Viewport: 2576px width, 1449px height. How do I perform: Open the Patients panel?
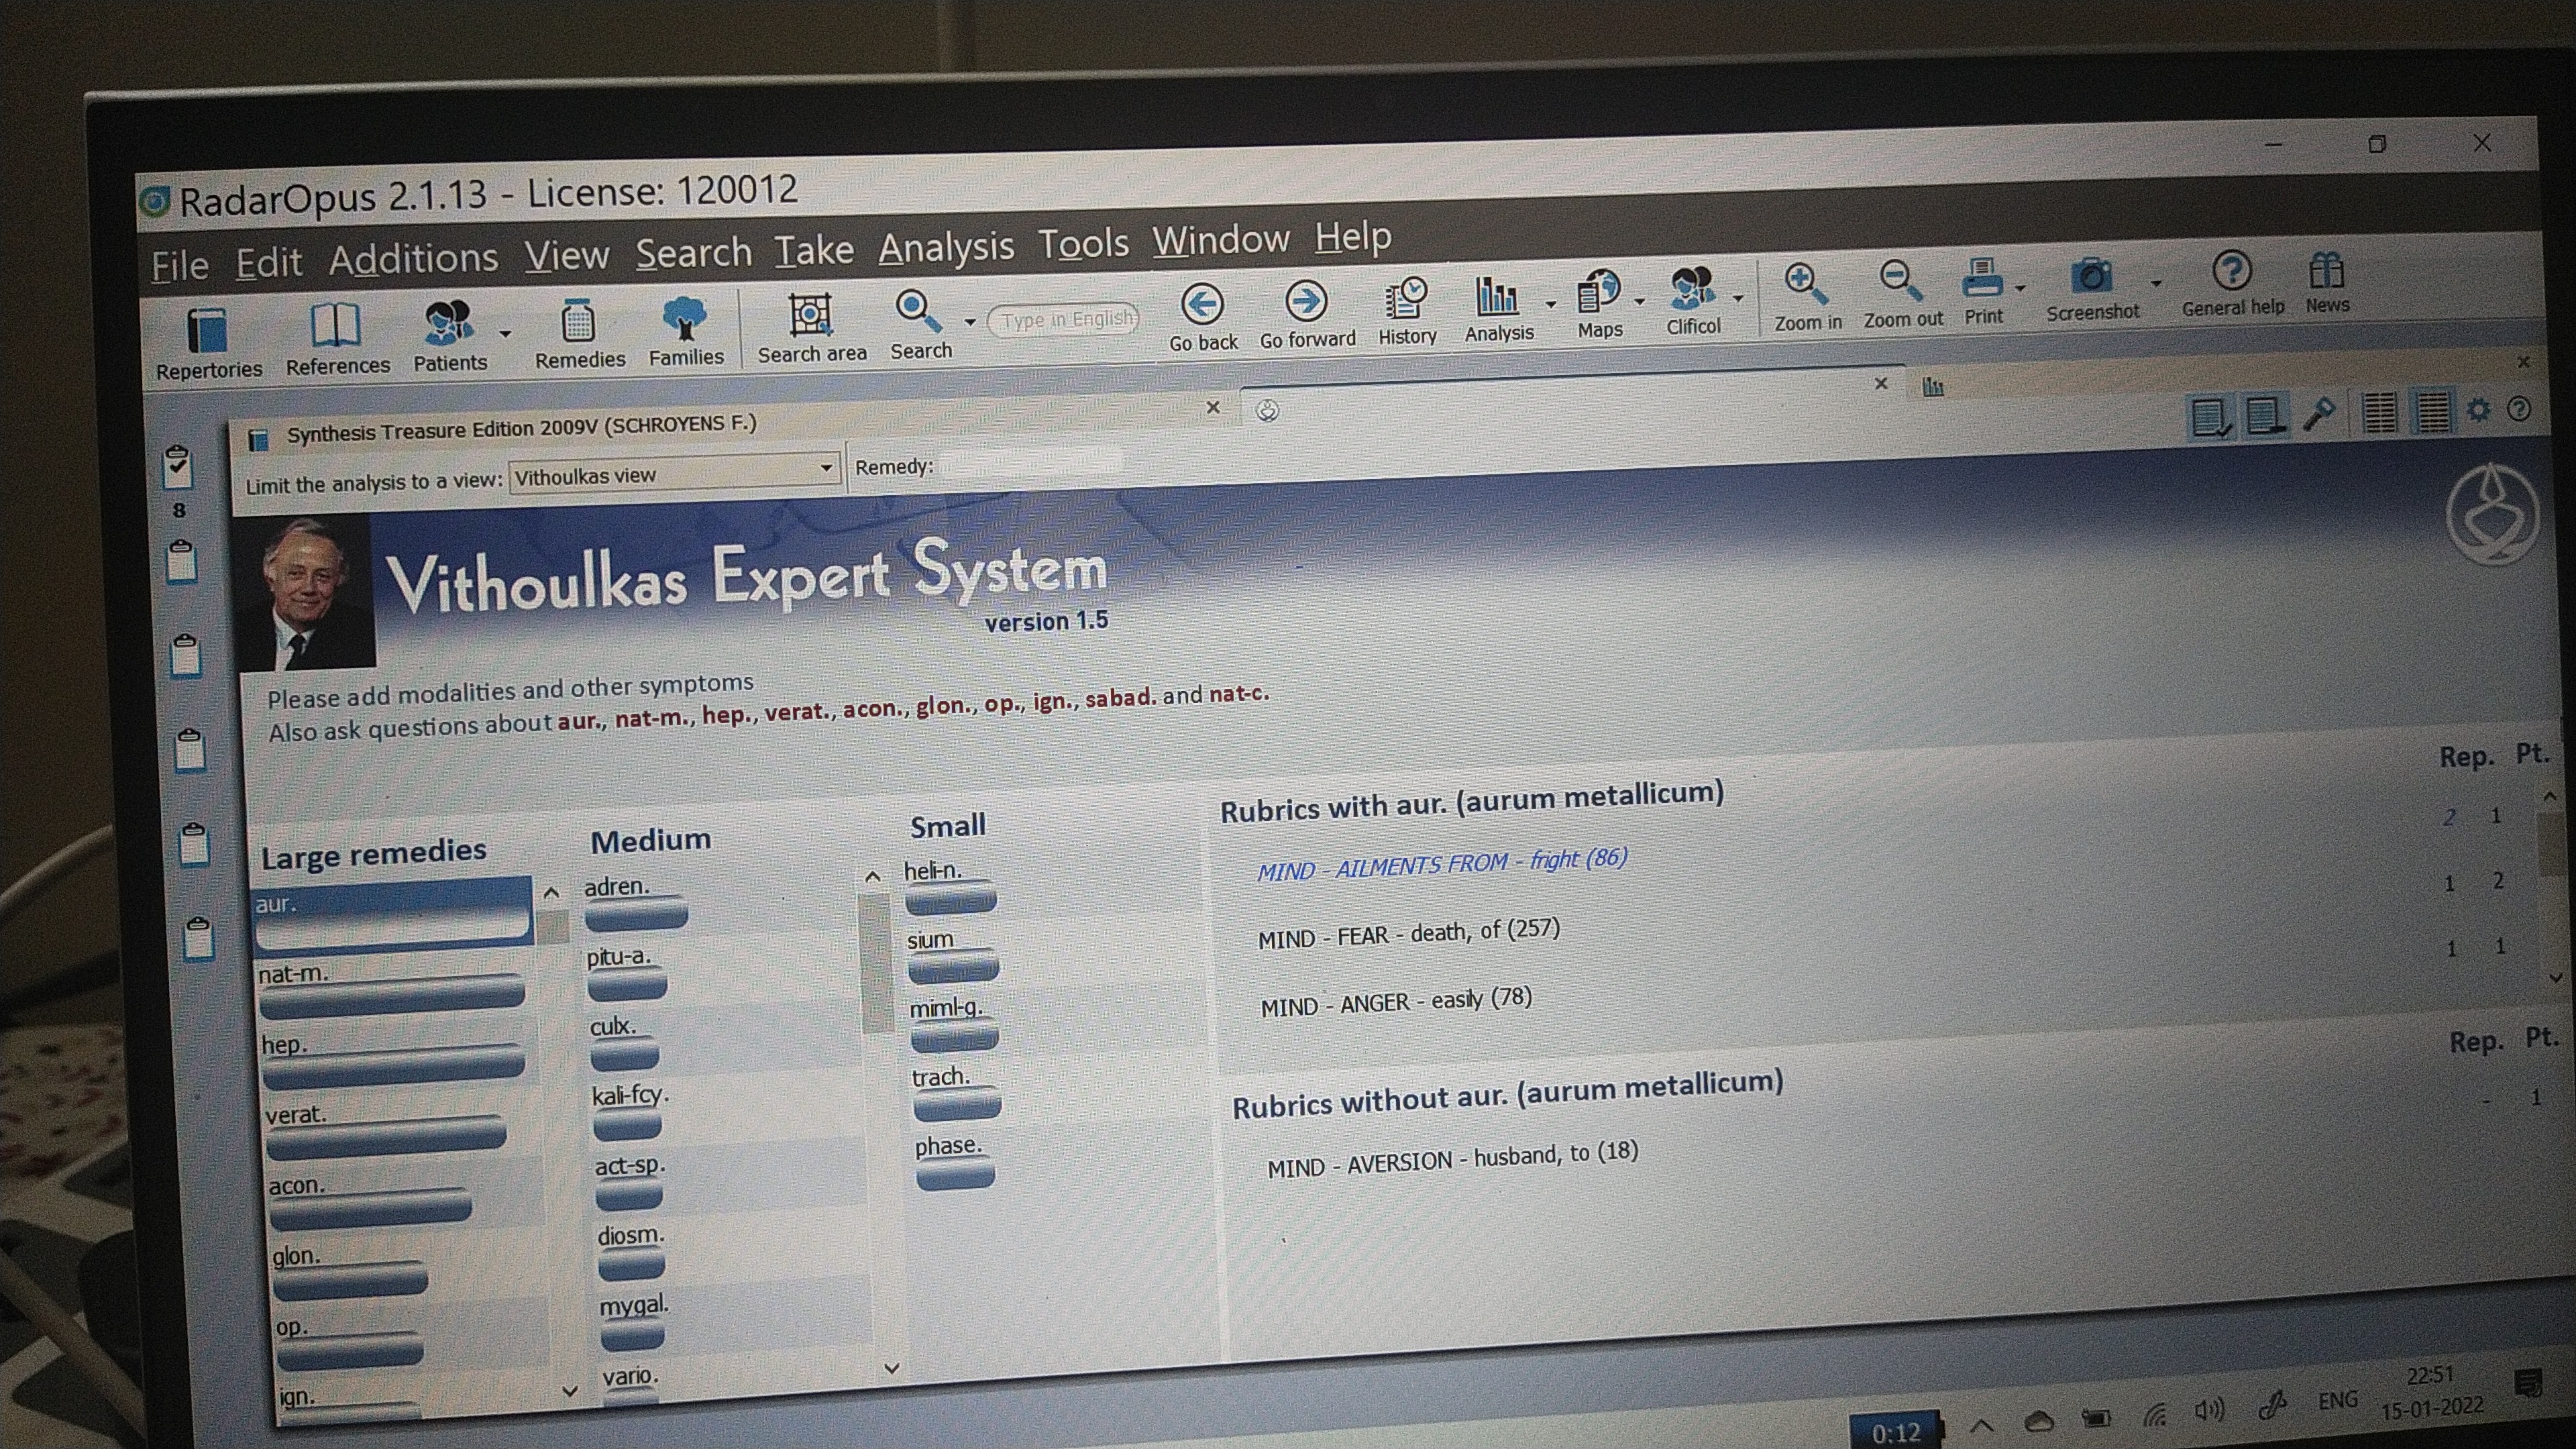[x=450, y=336]
